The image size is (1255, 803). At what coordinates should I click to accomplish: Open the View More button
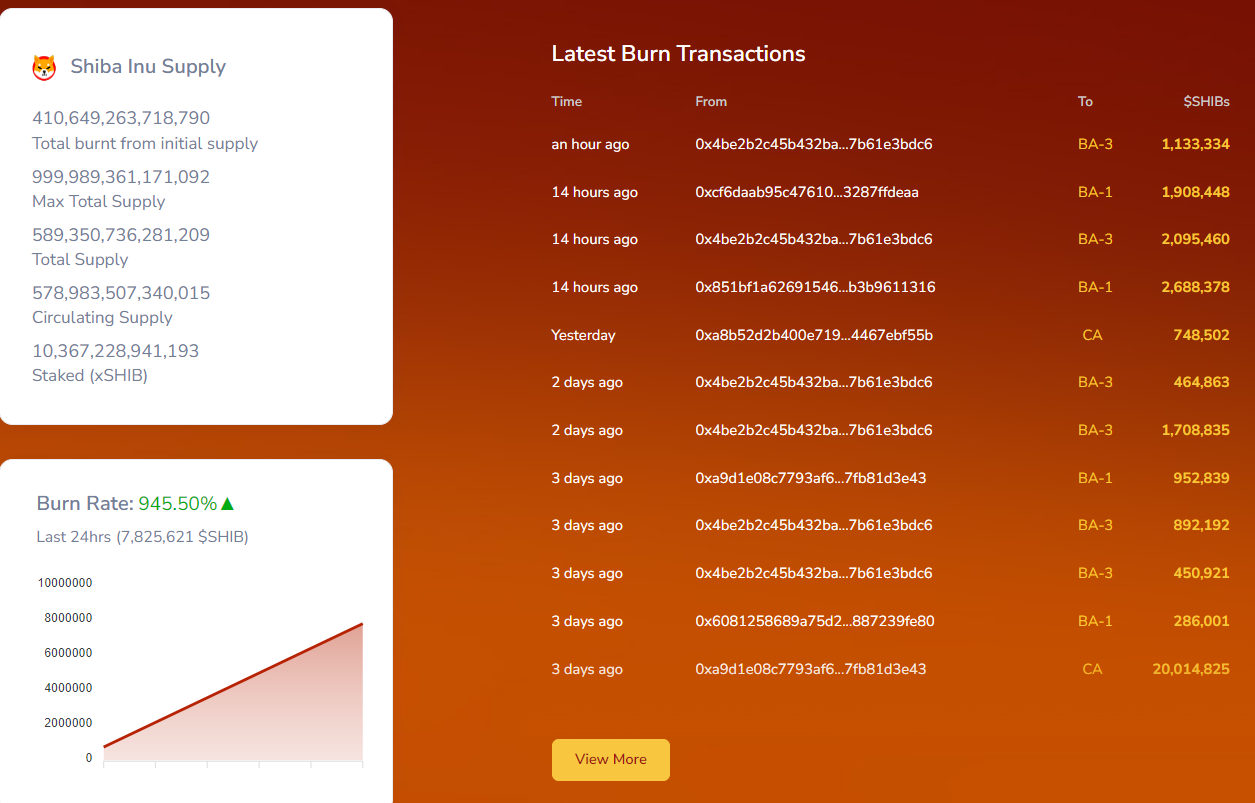coord(610,759)
